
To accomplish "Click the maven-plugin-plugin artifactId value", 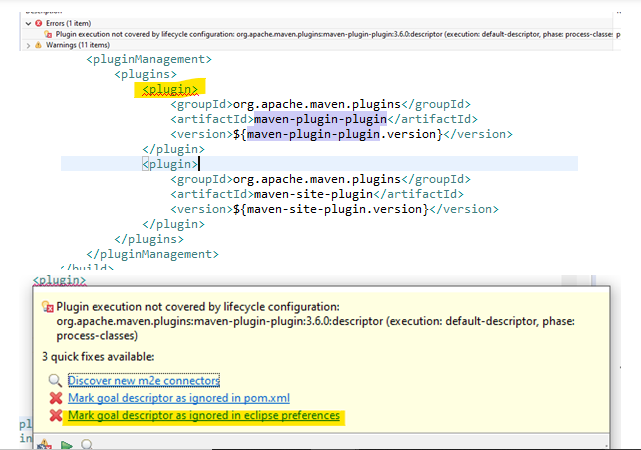I will (x=320, y=119).
